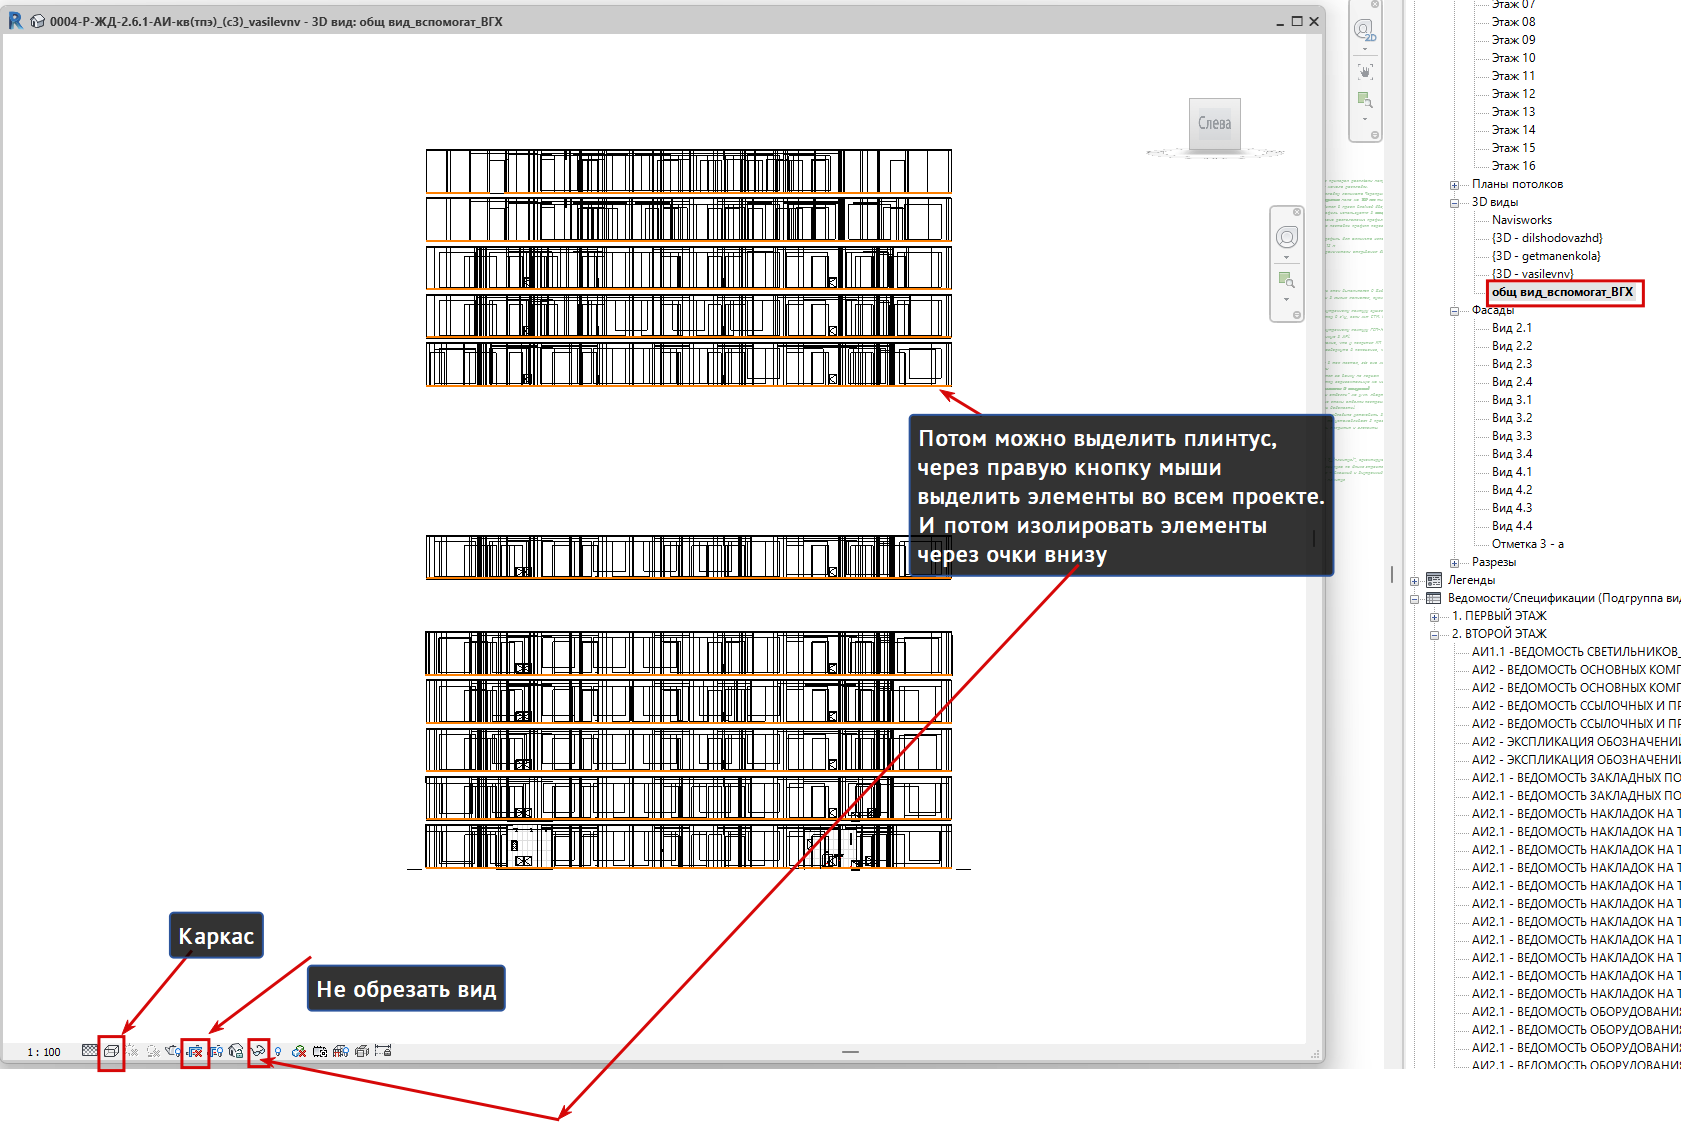Collapse the Фасады branch

[x=1454, y=311]
